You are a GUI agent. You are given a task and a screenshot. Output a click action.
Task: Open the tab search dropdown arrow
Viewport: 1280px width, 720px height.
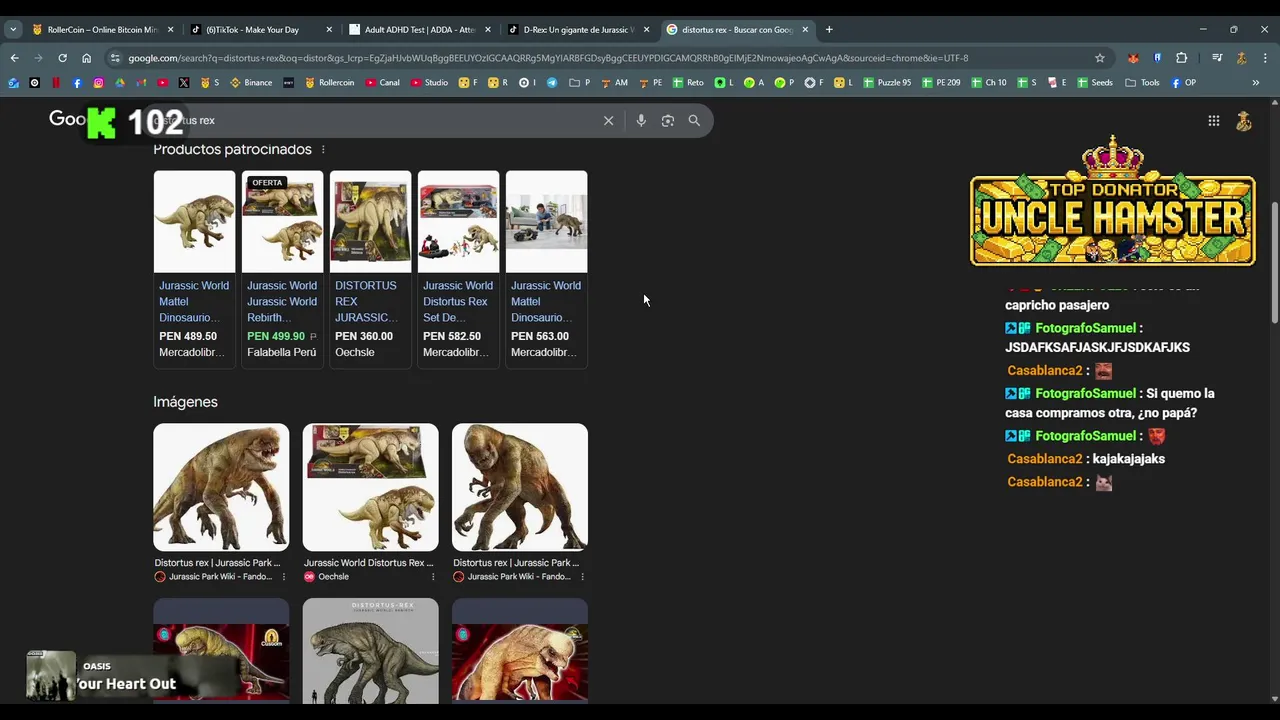pos(13,29)
